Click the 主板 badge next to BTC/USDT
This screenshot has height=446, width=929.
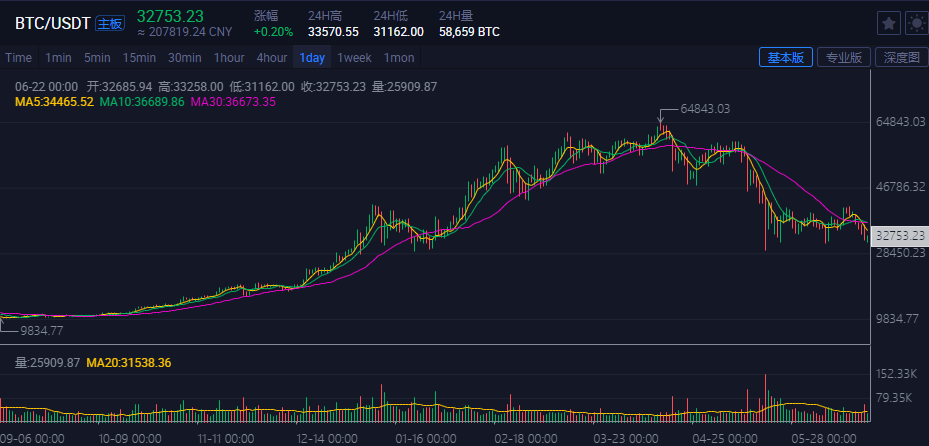click(110, 24)
